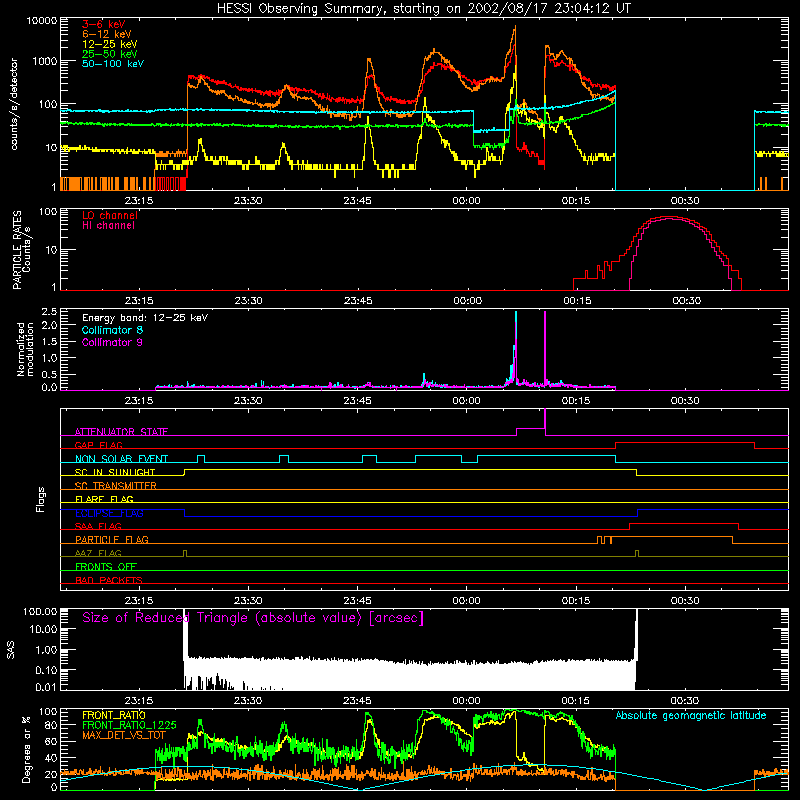Click the PARTICLE_FLAG label
This screenshot has height=800, width=800.
[x=112, y=540]
